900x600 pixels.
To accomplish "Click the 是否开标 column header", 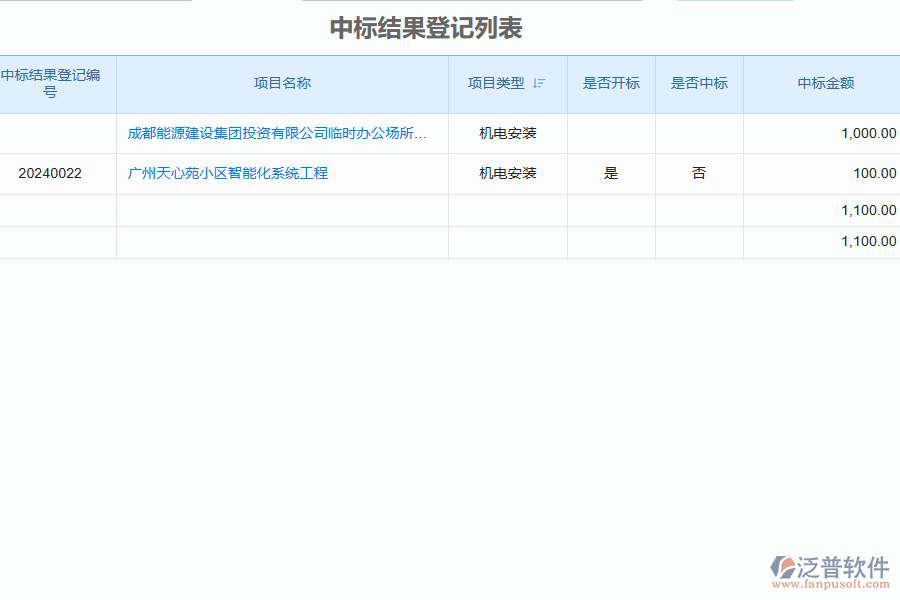I will (x=611, y=84).
